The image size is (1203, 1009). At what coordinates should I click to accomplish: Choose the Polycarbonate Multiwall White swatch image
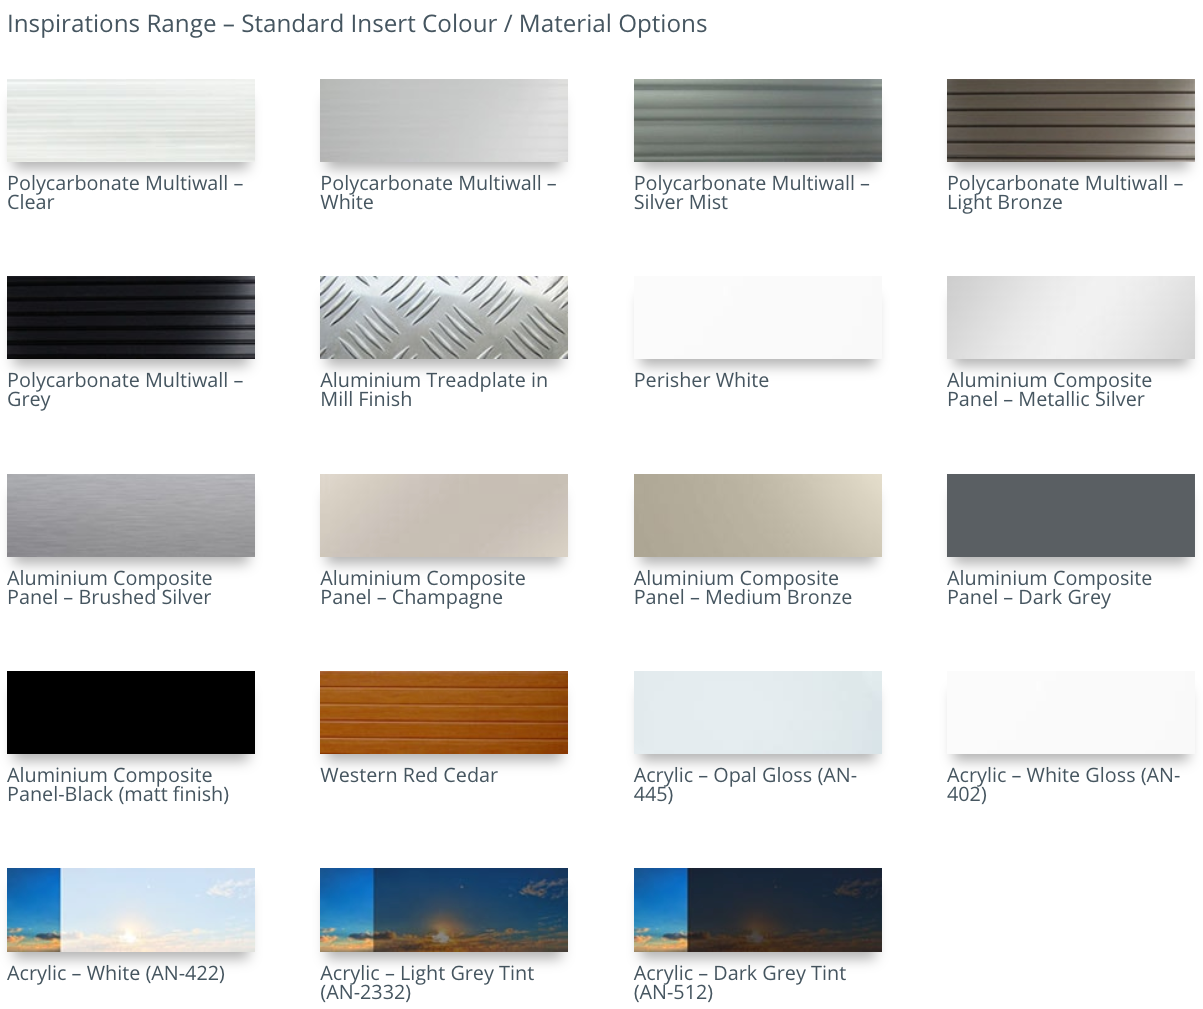(x=444, y=120)
